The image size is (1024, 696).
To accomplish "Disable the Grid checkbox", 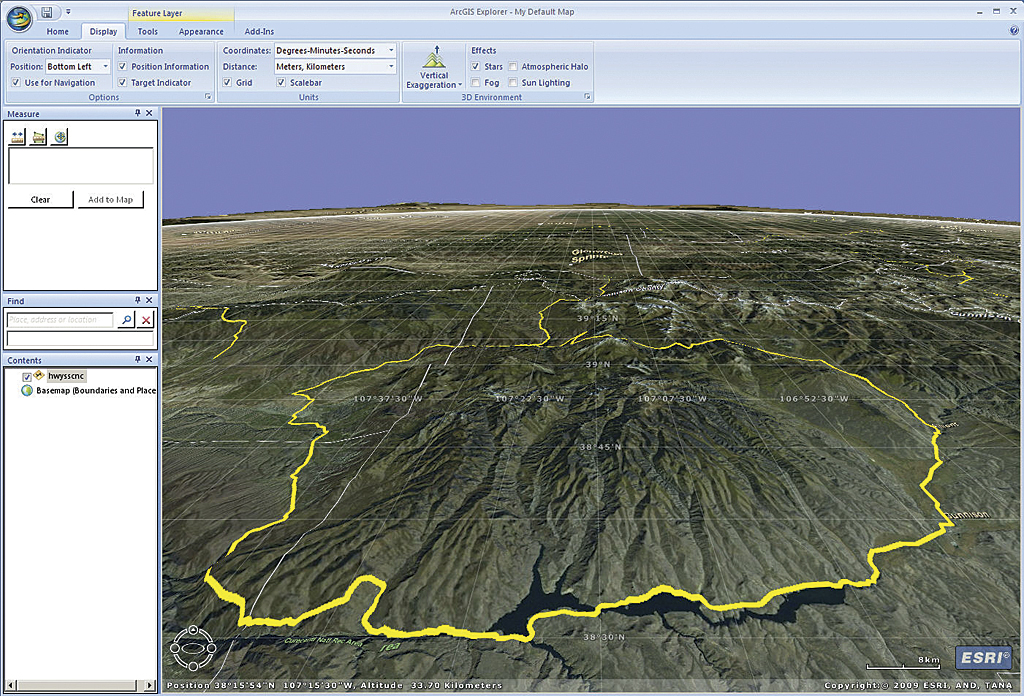I will click(227, 83).
